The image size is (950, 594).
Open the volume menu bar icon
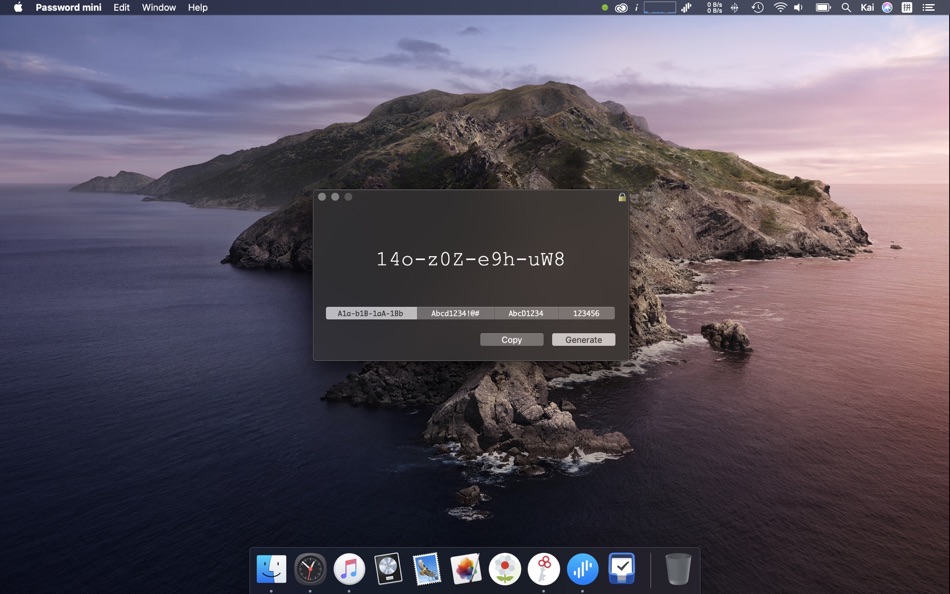(x=799, y=8)
